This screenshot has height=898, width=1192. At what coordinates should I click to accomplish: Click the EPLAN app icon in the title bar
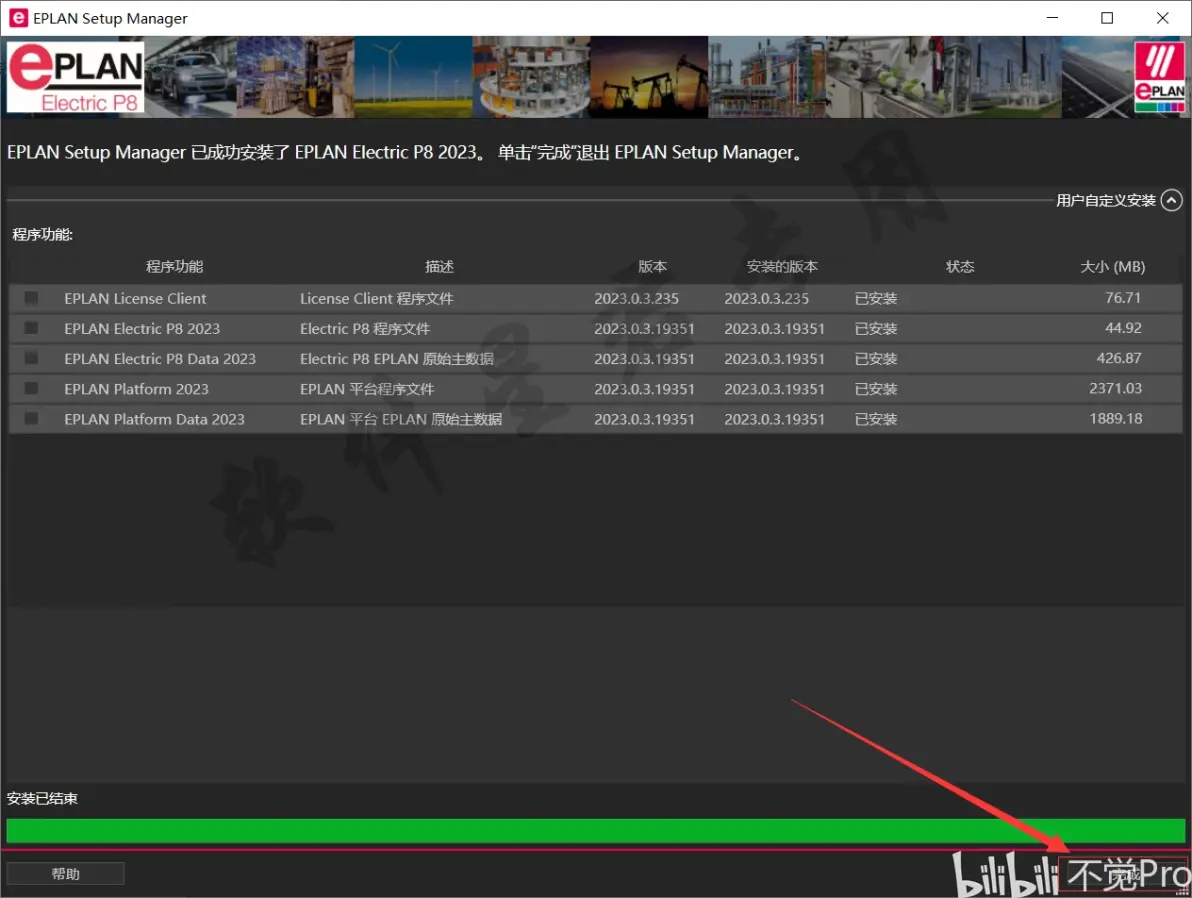[x=18, y=17]
